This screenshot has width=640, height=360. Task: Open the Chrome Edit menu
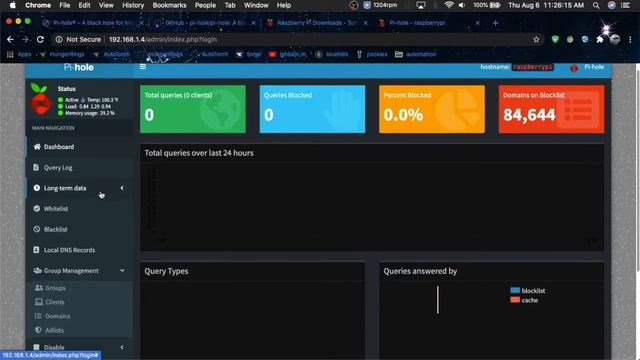[84, 5]
